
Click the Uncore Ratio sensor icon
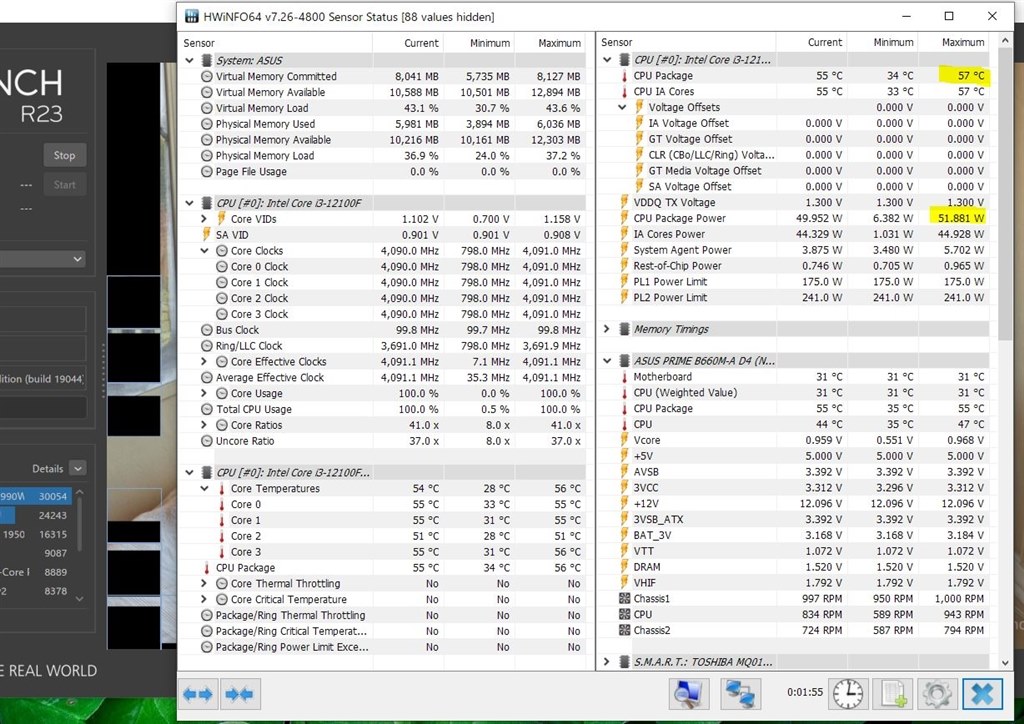(206, 441)
